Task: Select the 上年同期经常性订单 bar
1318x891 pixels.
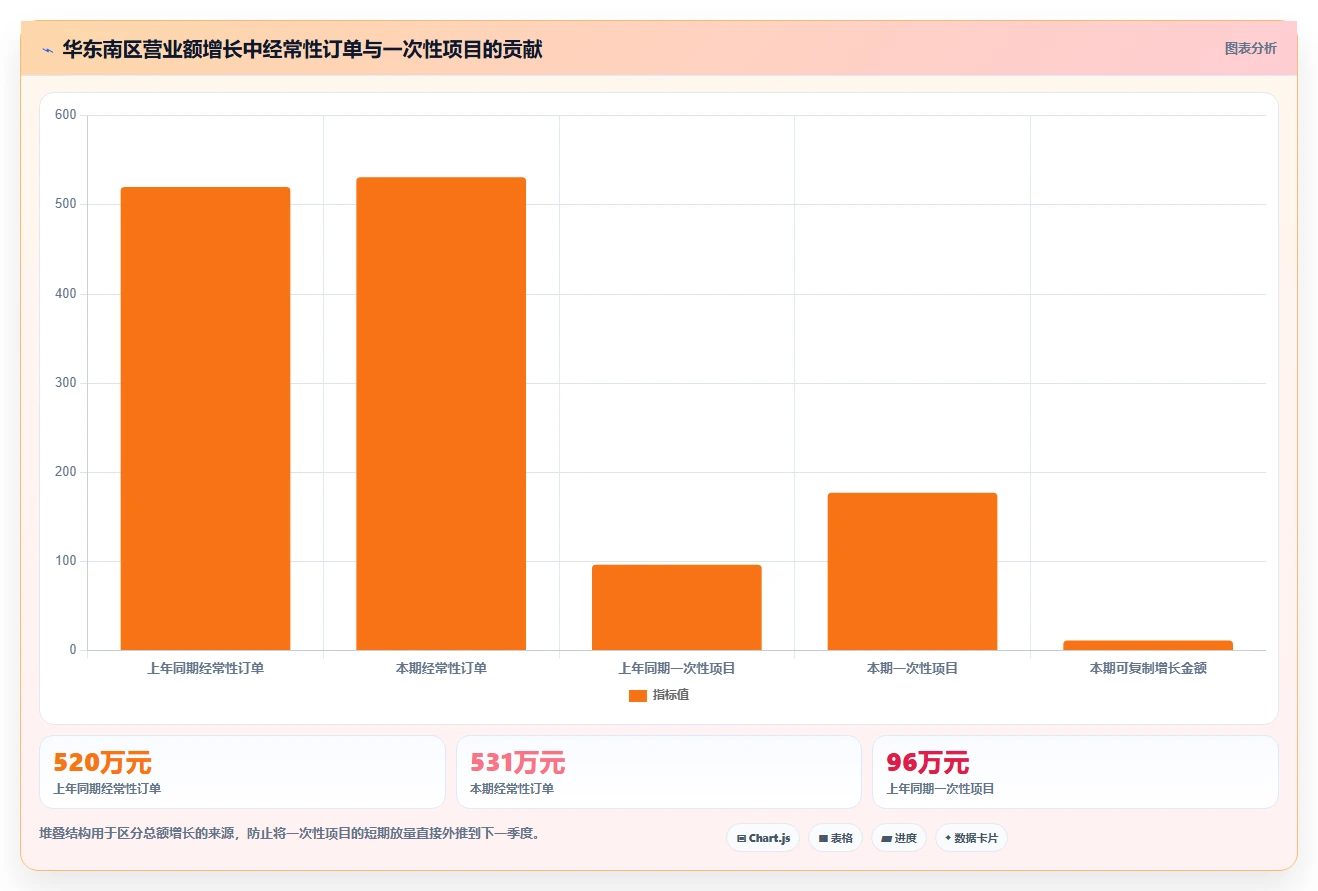Action: point(205,419)
